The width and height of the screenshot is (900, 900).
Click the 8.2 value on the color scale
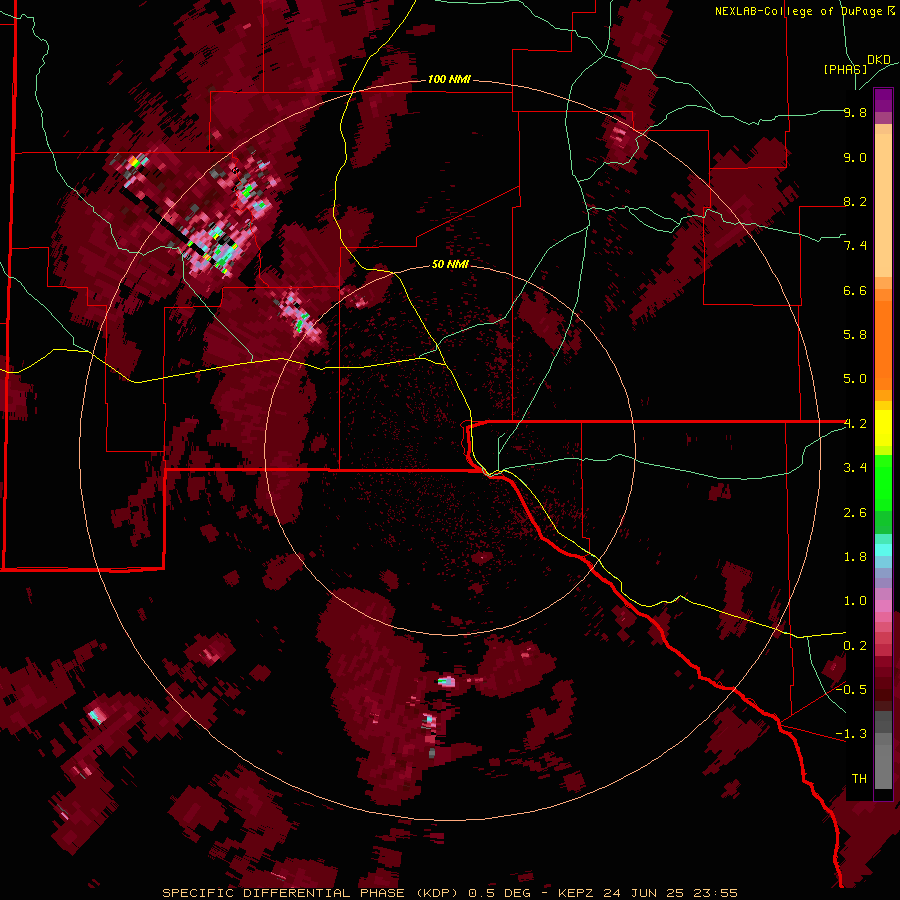pos(855,201)
